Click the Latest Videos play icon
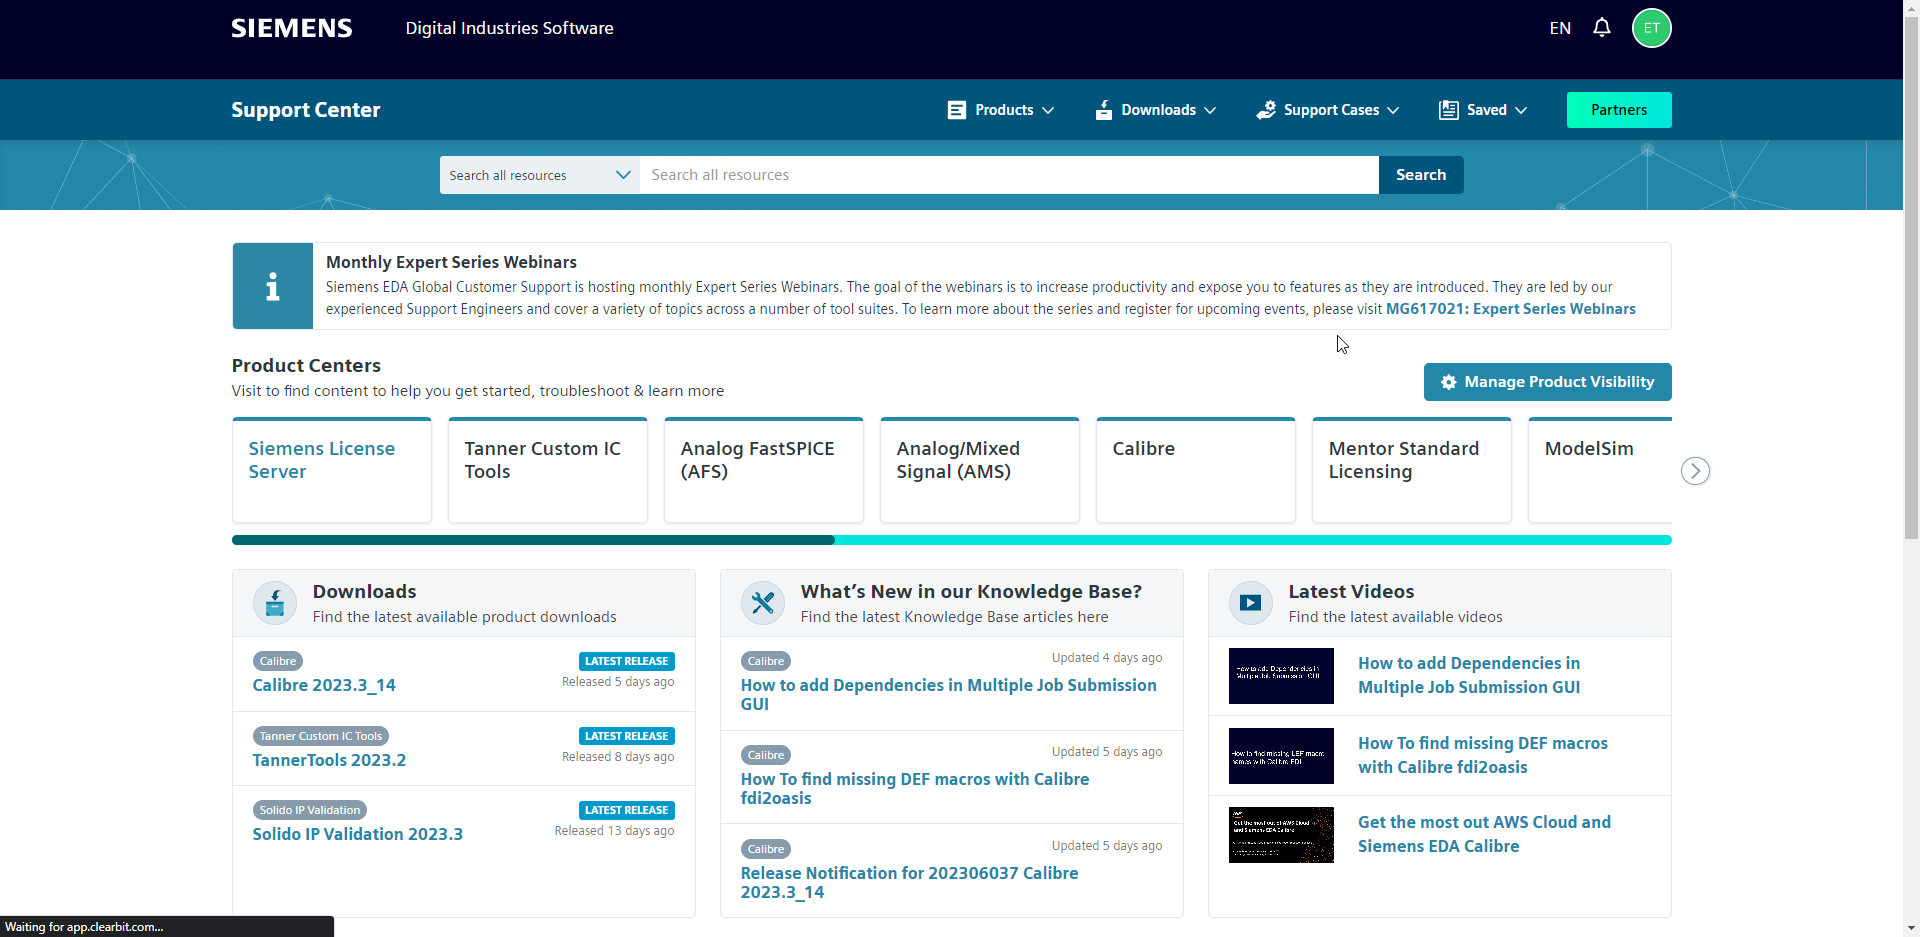The height and width of the screenshot is (937, 1920). point(1250,603)
